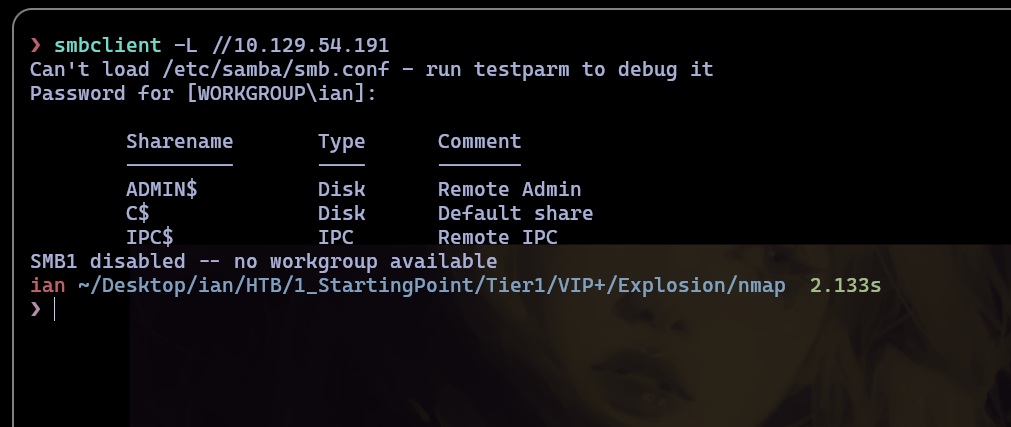This screenshot has height=427, width=1011.
Task: Click the red prompt arrow before smbclient
Action: [35, 45]
